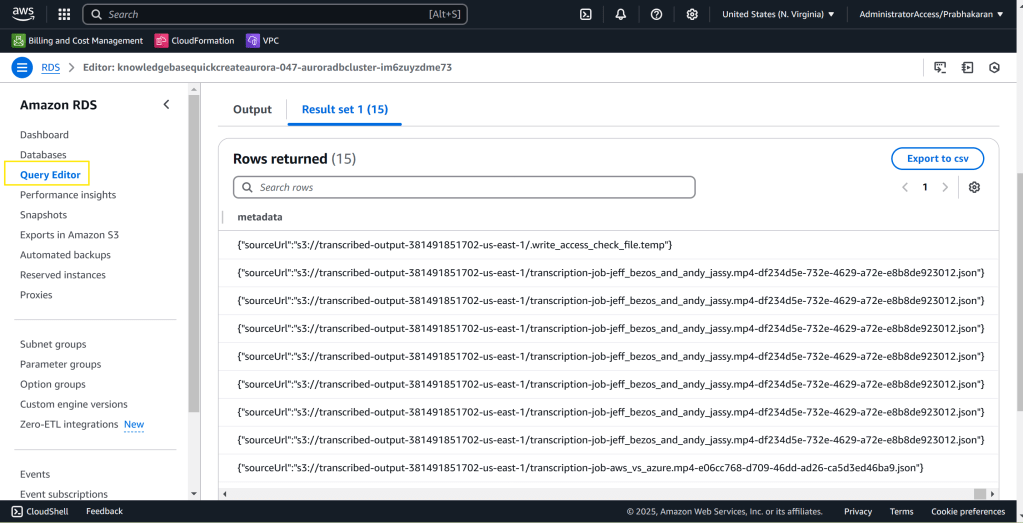Open the AWS services grid menu
Screen dimensions: 1023x523
(x=64, y=14)
